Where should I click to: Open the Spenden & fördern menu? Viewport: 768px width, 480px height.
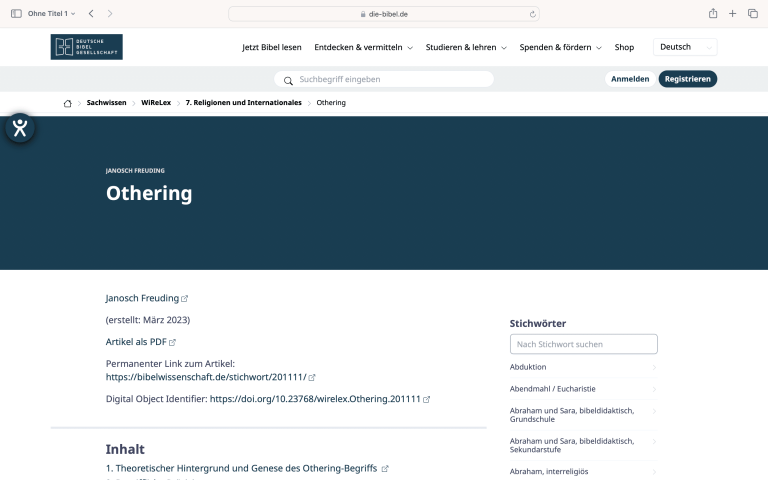(x=560, y=47)
